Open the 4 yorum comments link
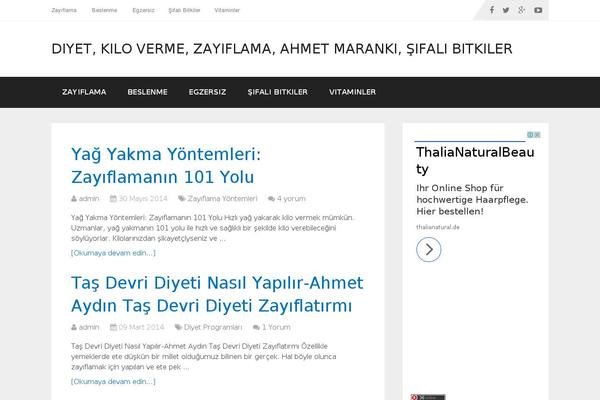 coord(291,199)
